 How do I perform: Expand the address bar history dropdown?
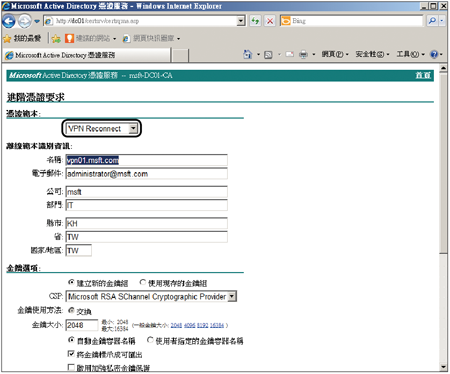pyautogui.click(x=241, y=21)
